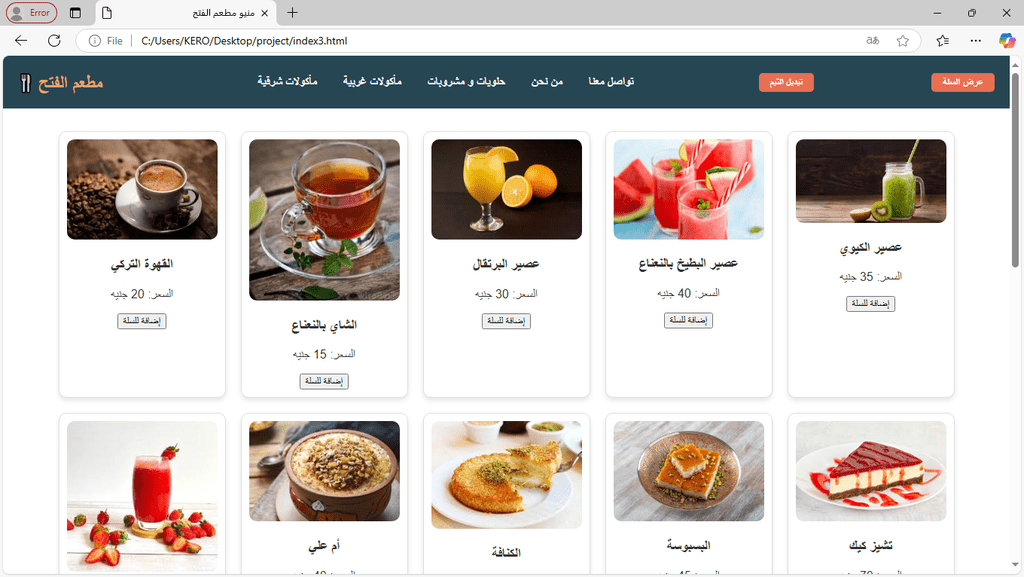
Task: Open the favorites list icon
Action: (942, 40)
